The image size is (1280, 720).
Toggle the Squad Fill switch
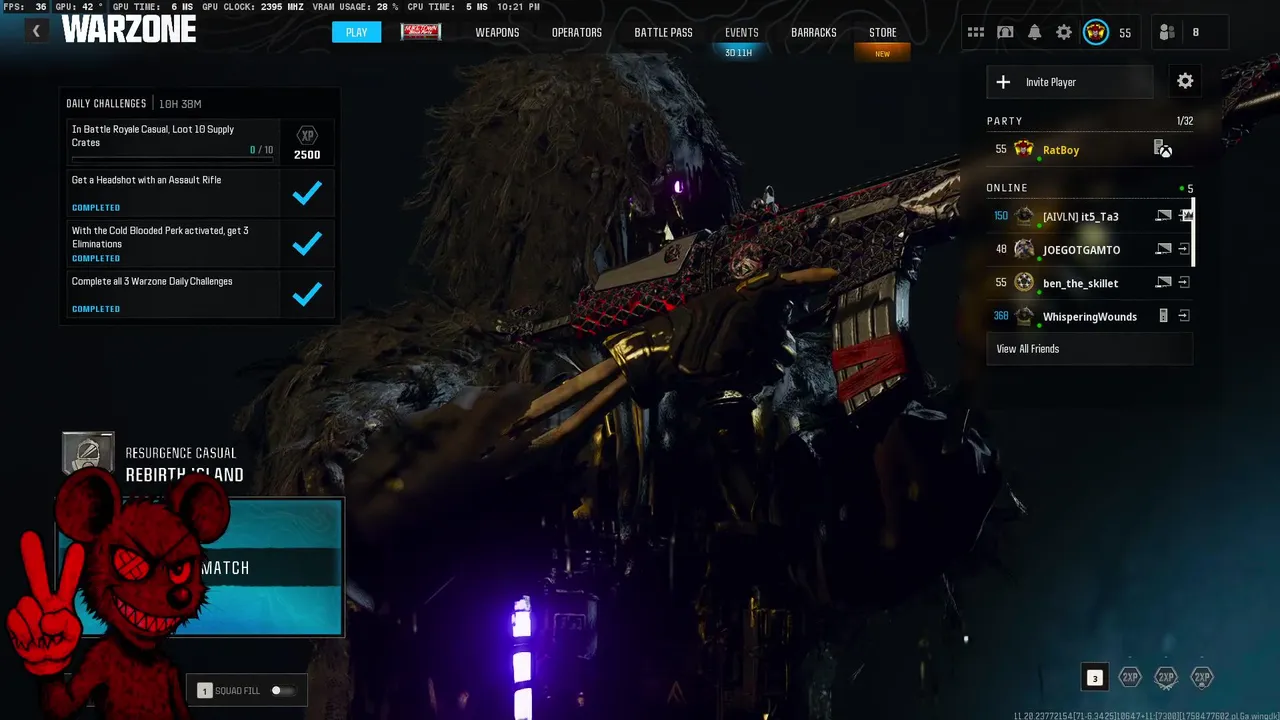pos(283,690)
